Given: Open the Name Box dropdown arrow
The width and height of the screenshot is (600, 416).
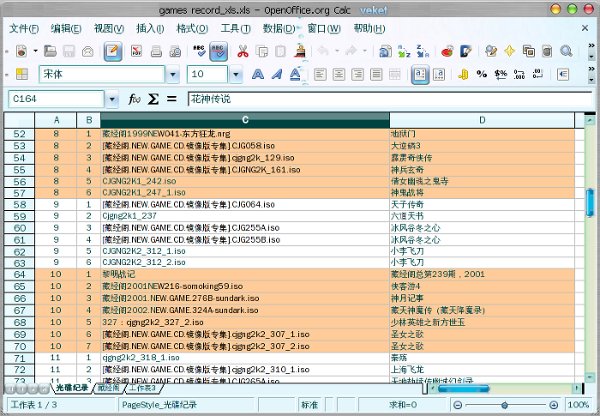Looking at the screenshot, I should (x=112, y=99).
